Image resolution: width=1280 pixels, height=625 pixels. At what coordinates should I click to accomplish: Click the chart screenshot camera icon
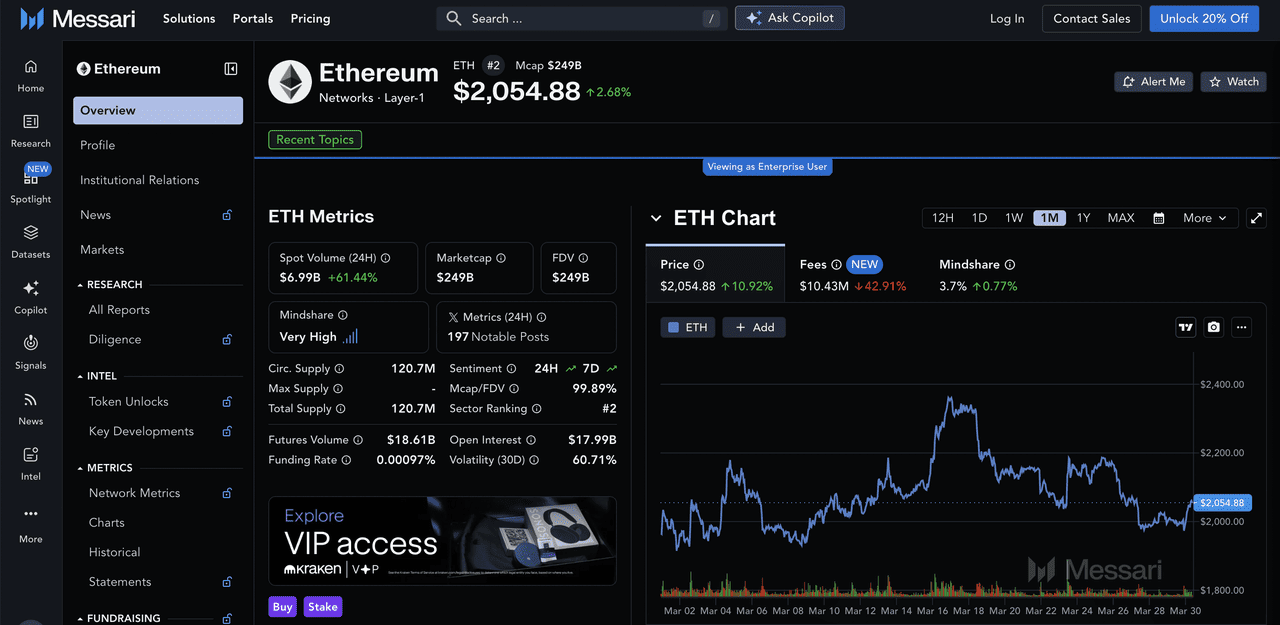coord(1213,327)
